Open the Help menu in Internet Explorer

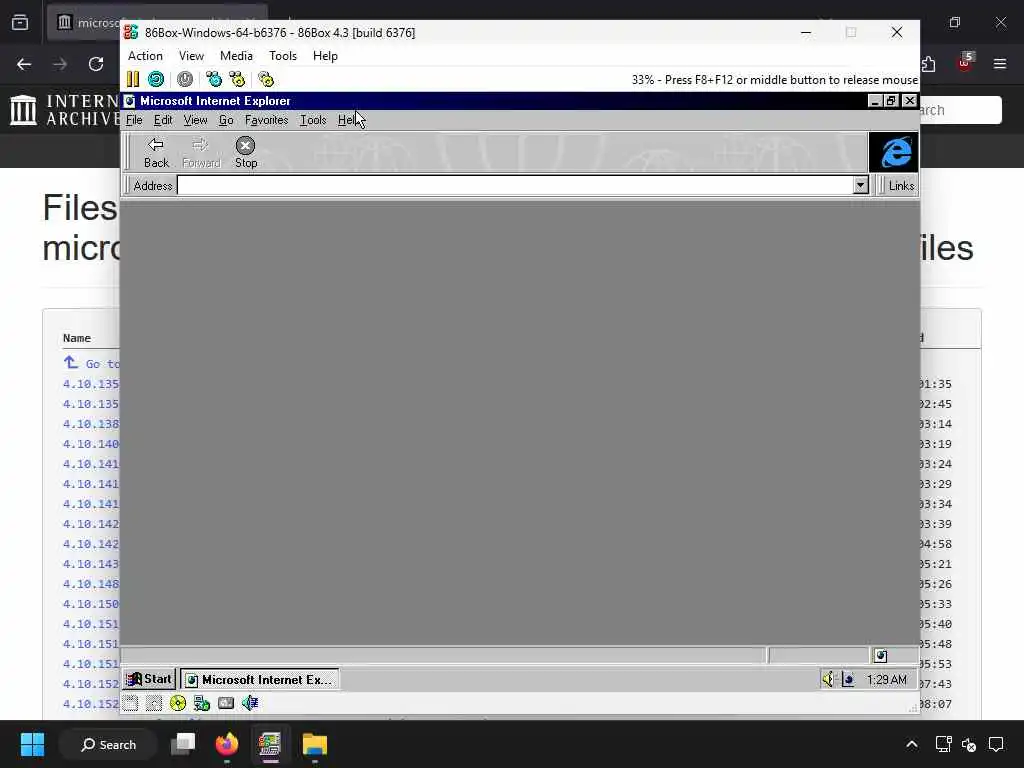click(347, 120)
